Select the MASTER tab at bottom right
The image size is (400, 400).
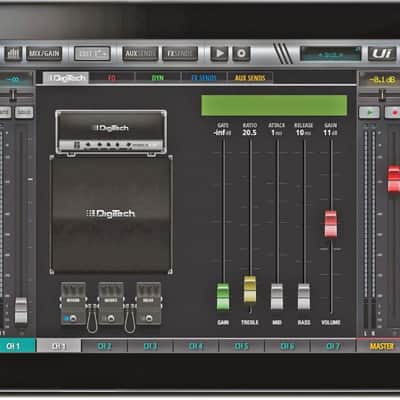click(379, 346)
